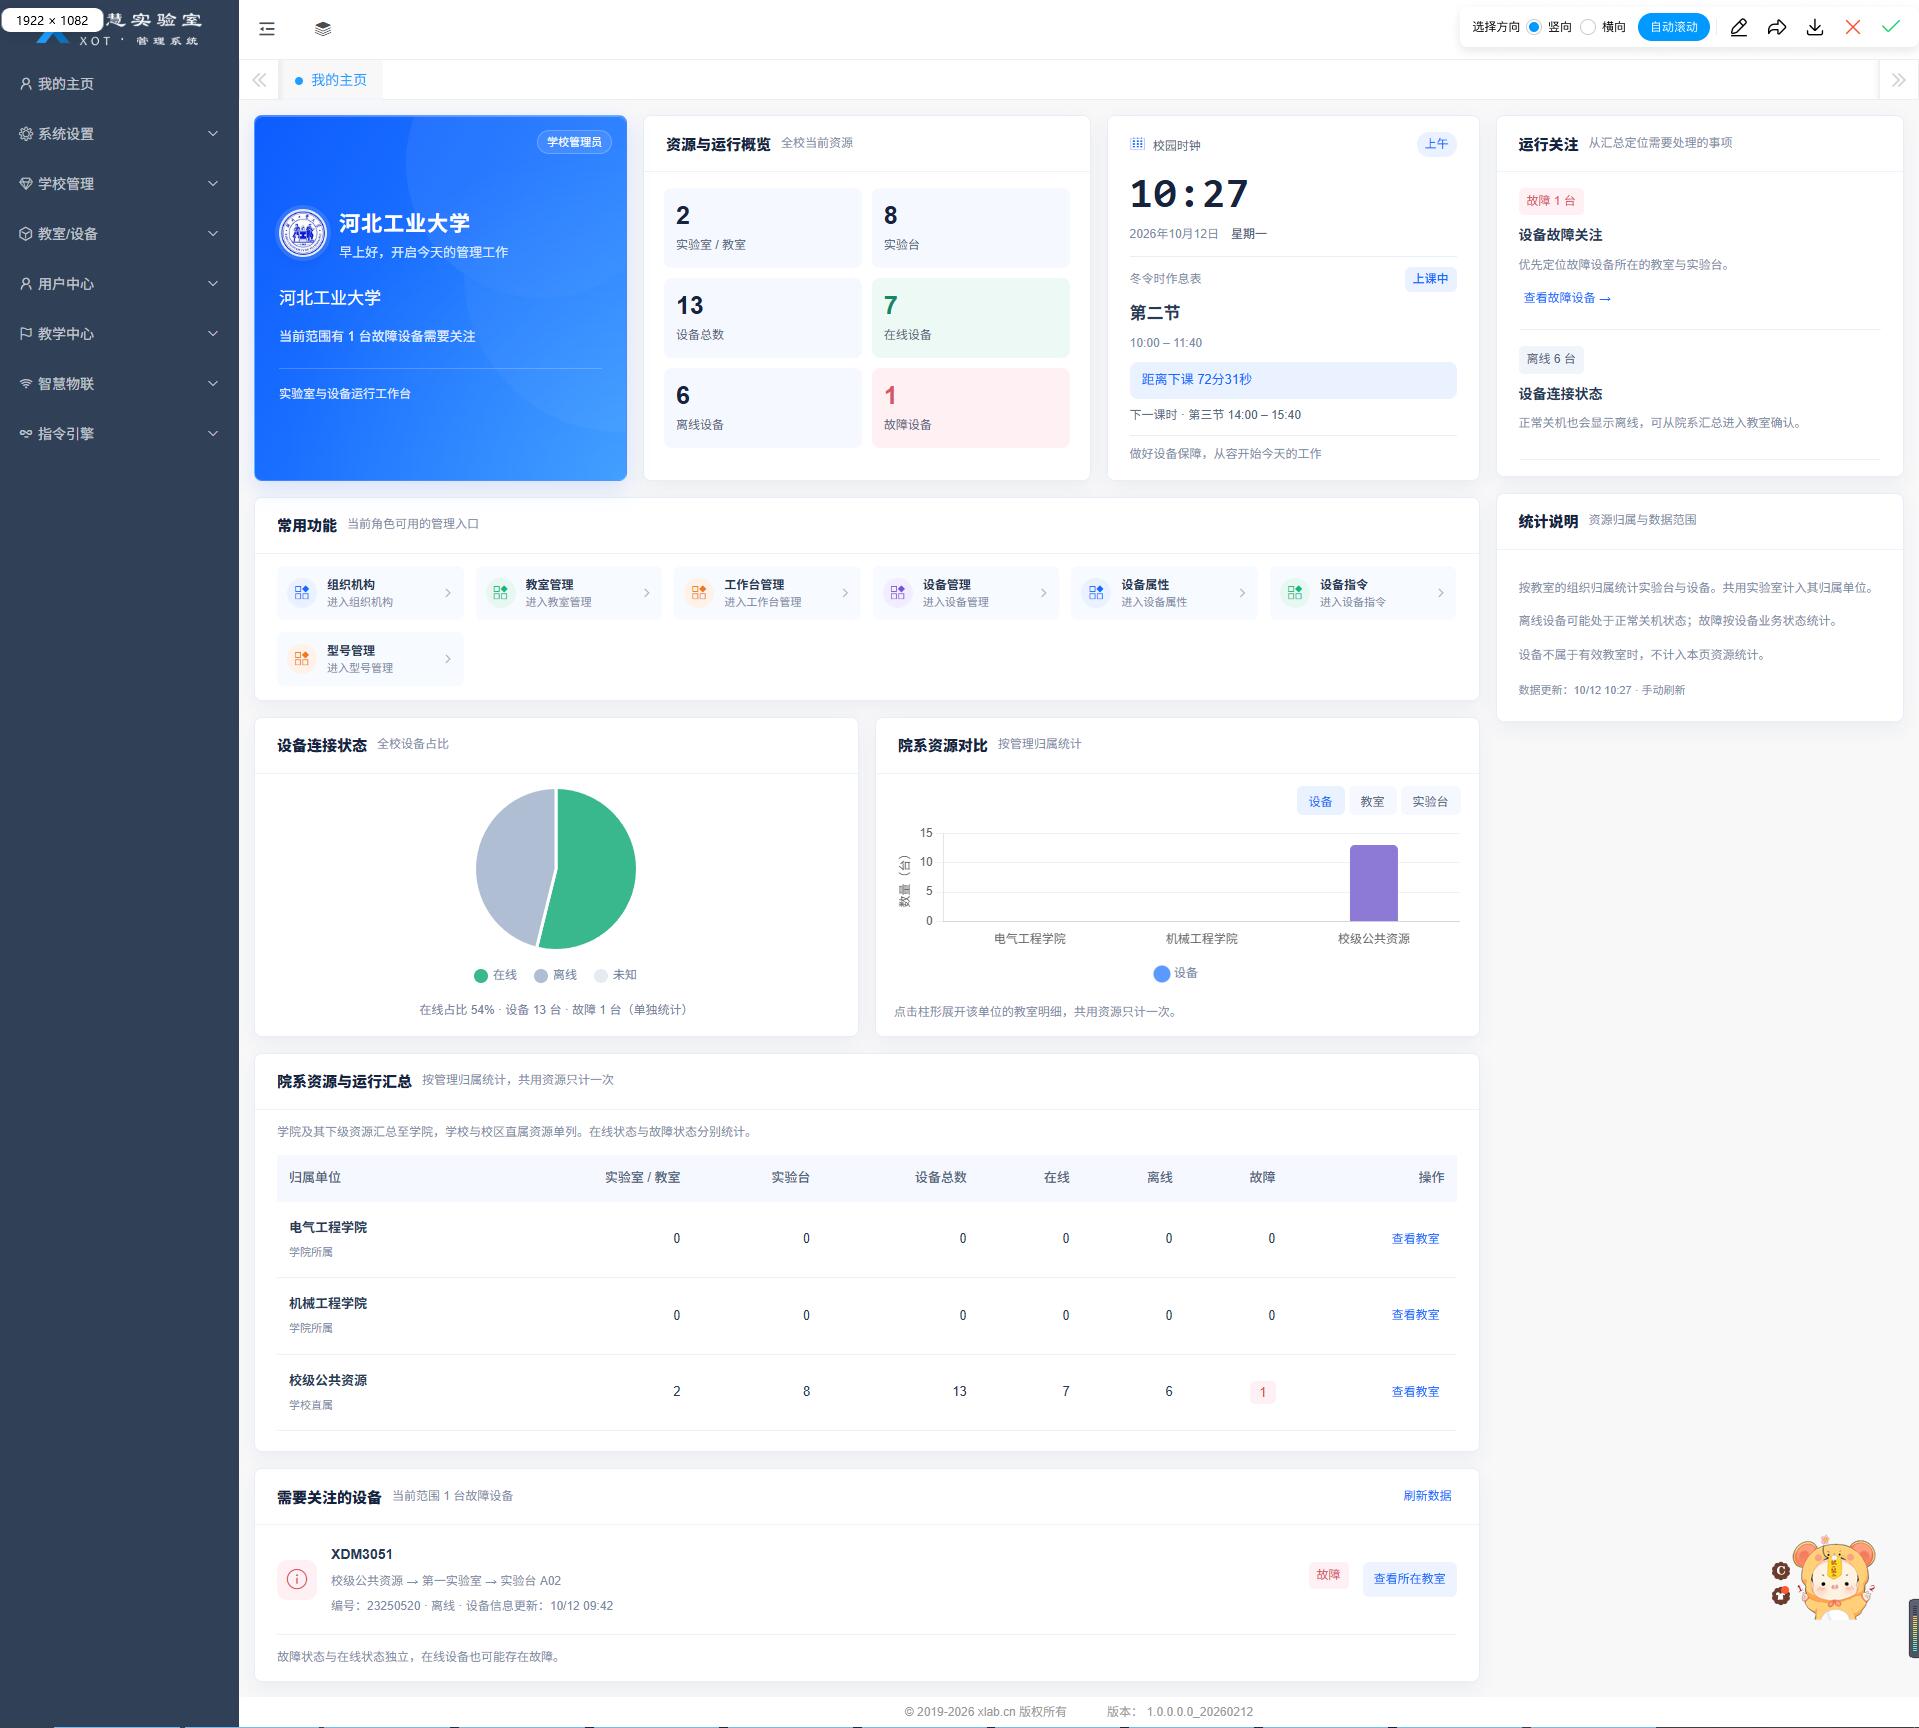Confirm the capture with the green checkmark
The image size is (1919, 1728).
pos(1891,27)
